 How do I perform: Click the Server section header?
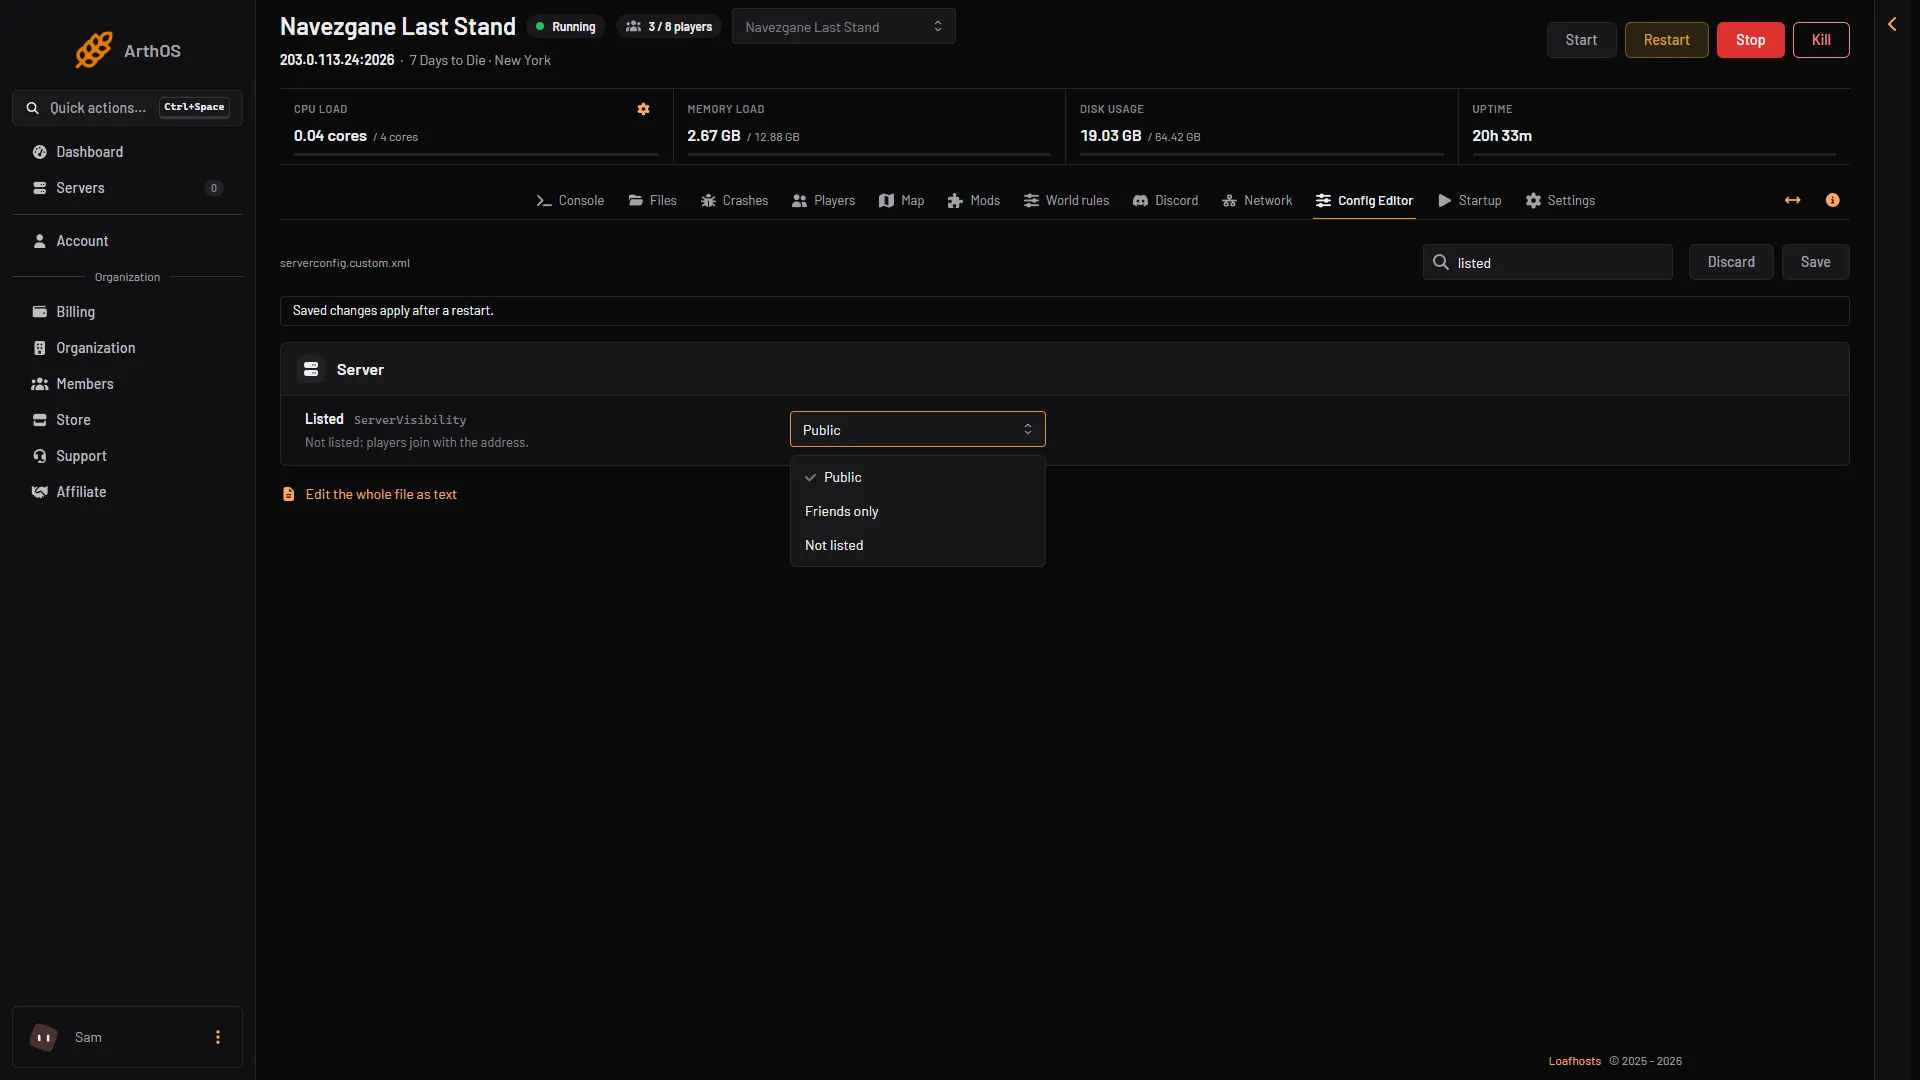tap(1064, 369)
